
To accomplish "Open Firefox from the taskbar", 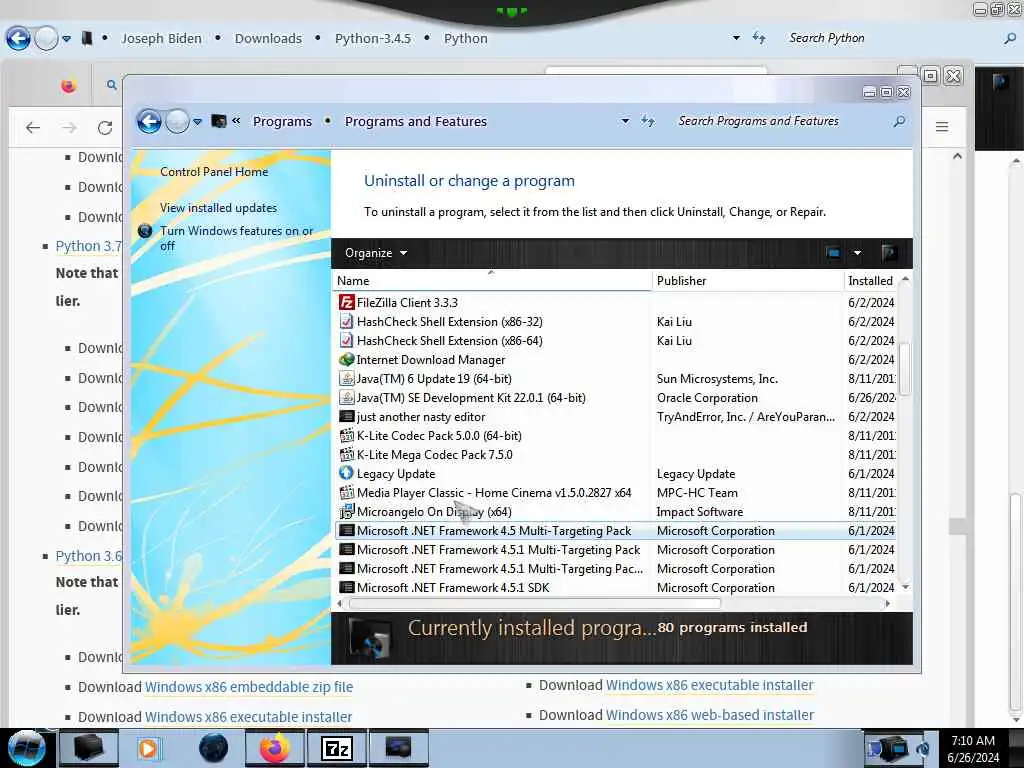I will (x=274, y=748).
